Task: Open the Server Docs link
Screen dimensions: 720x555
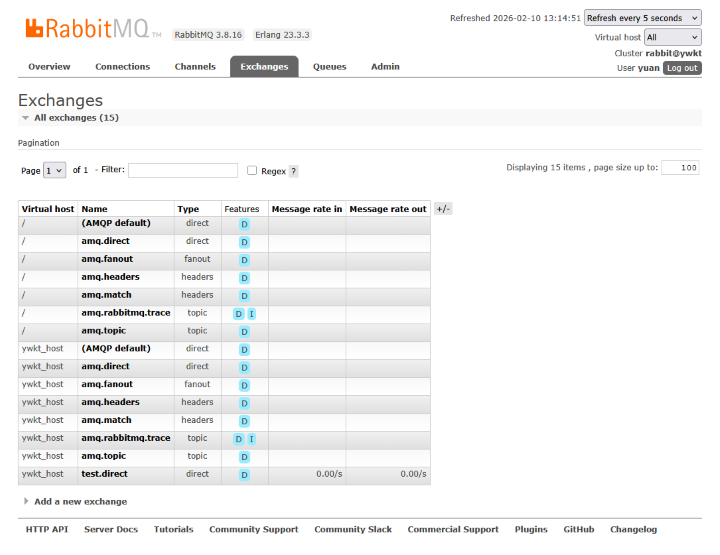Action: click(x=111, y=529)
